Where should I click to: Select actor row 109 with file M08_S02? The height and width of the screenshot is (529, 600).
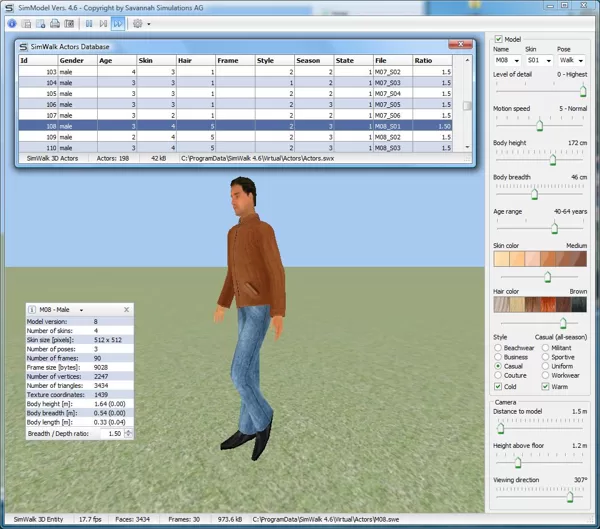[236, 137]
